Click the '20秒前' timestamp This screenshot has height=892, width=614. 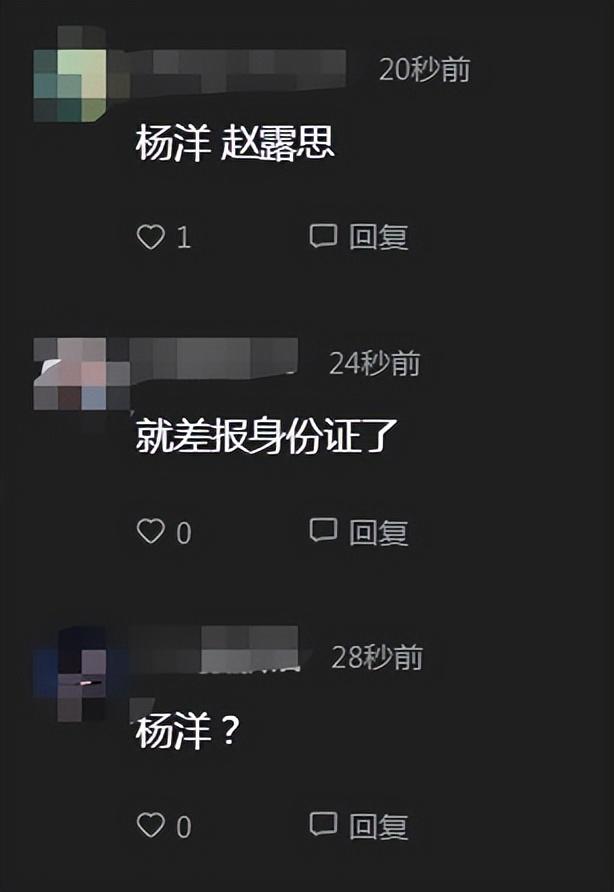pos(425,70)
